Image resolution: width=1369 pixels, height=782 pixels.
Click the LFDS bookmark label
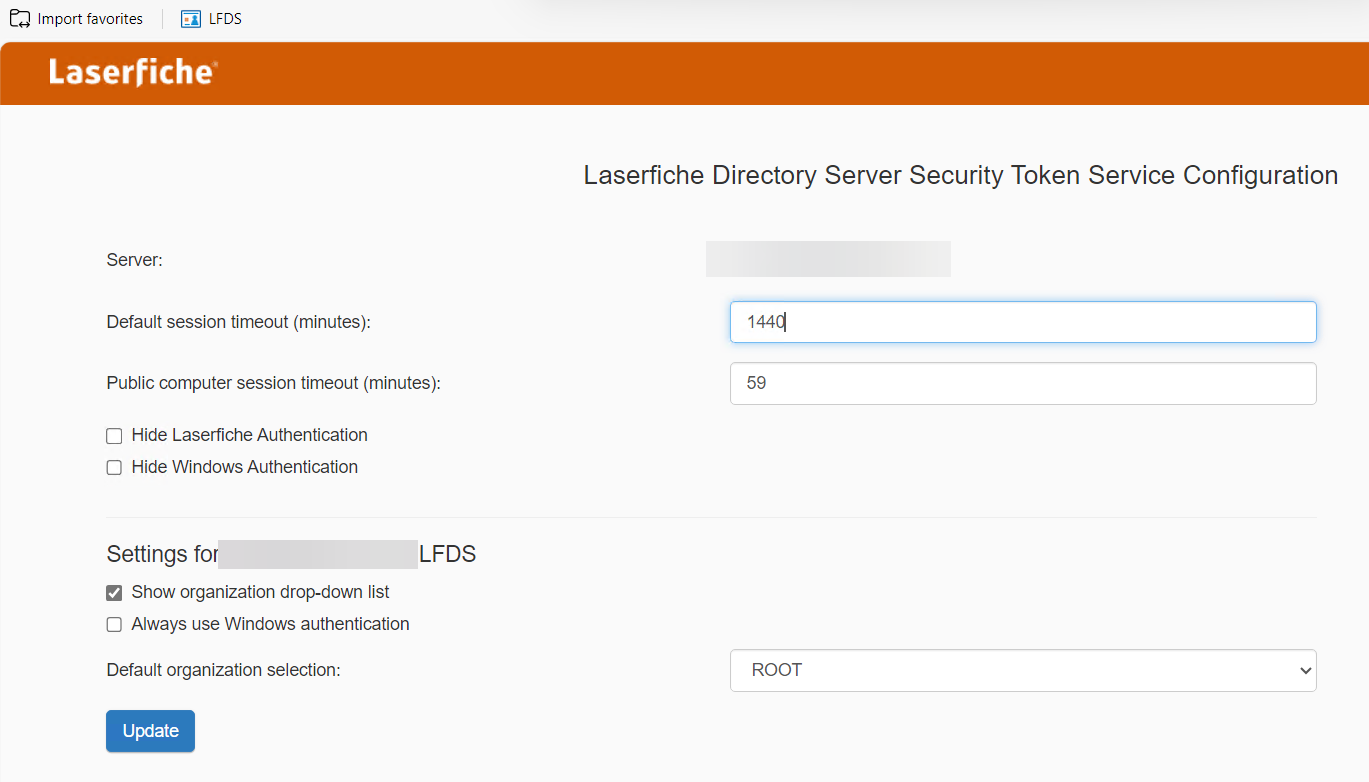click(225, 19)
